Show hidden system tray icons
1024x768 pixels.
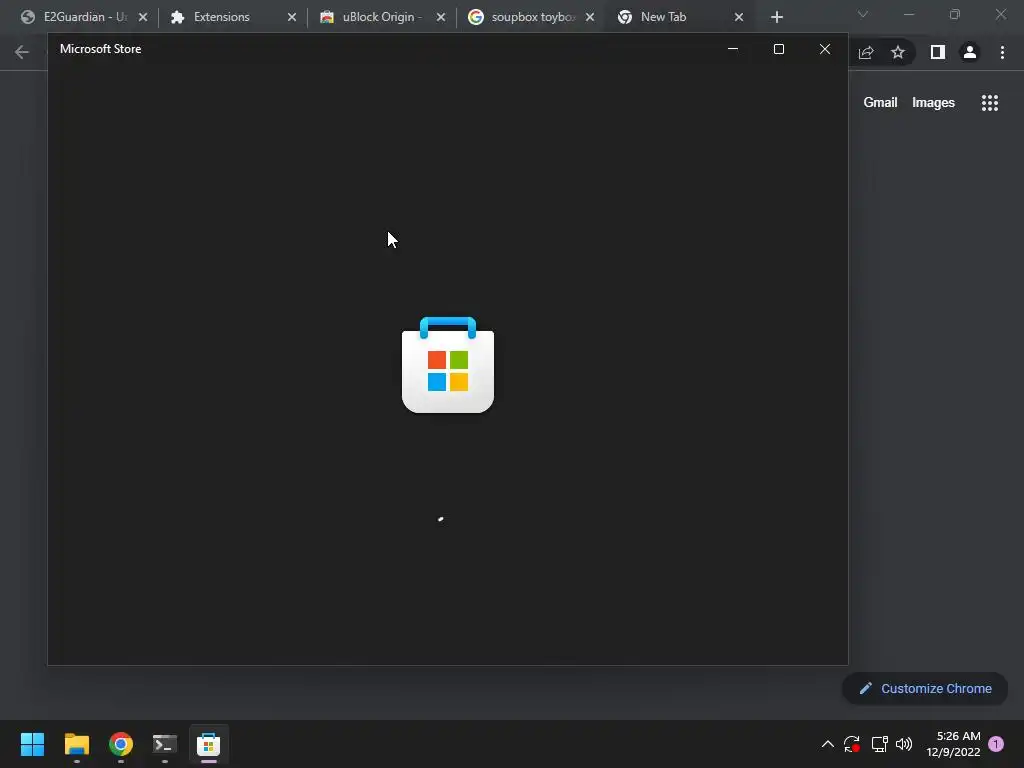827,744
